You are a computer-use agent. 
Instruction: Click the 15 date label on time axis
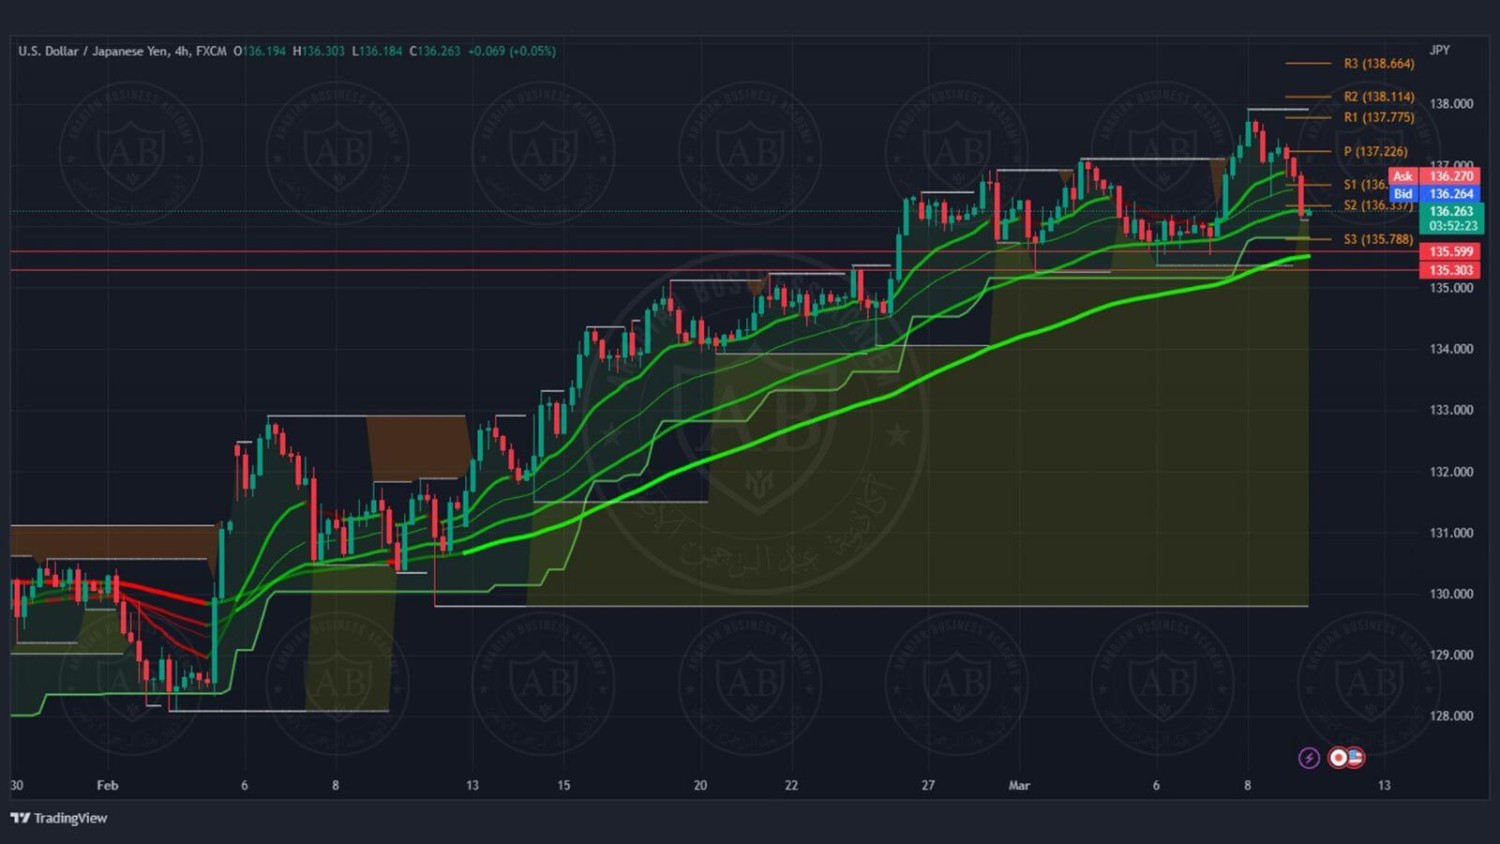(563, 786)
